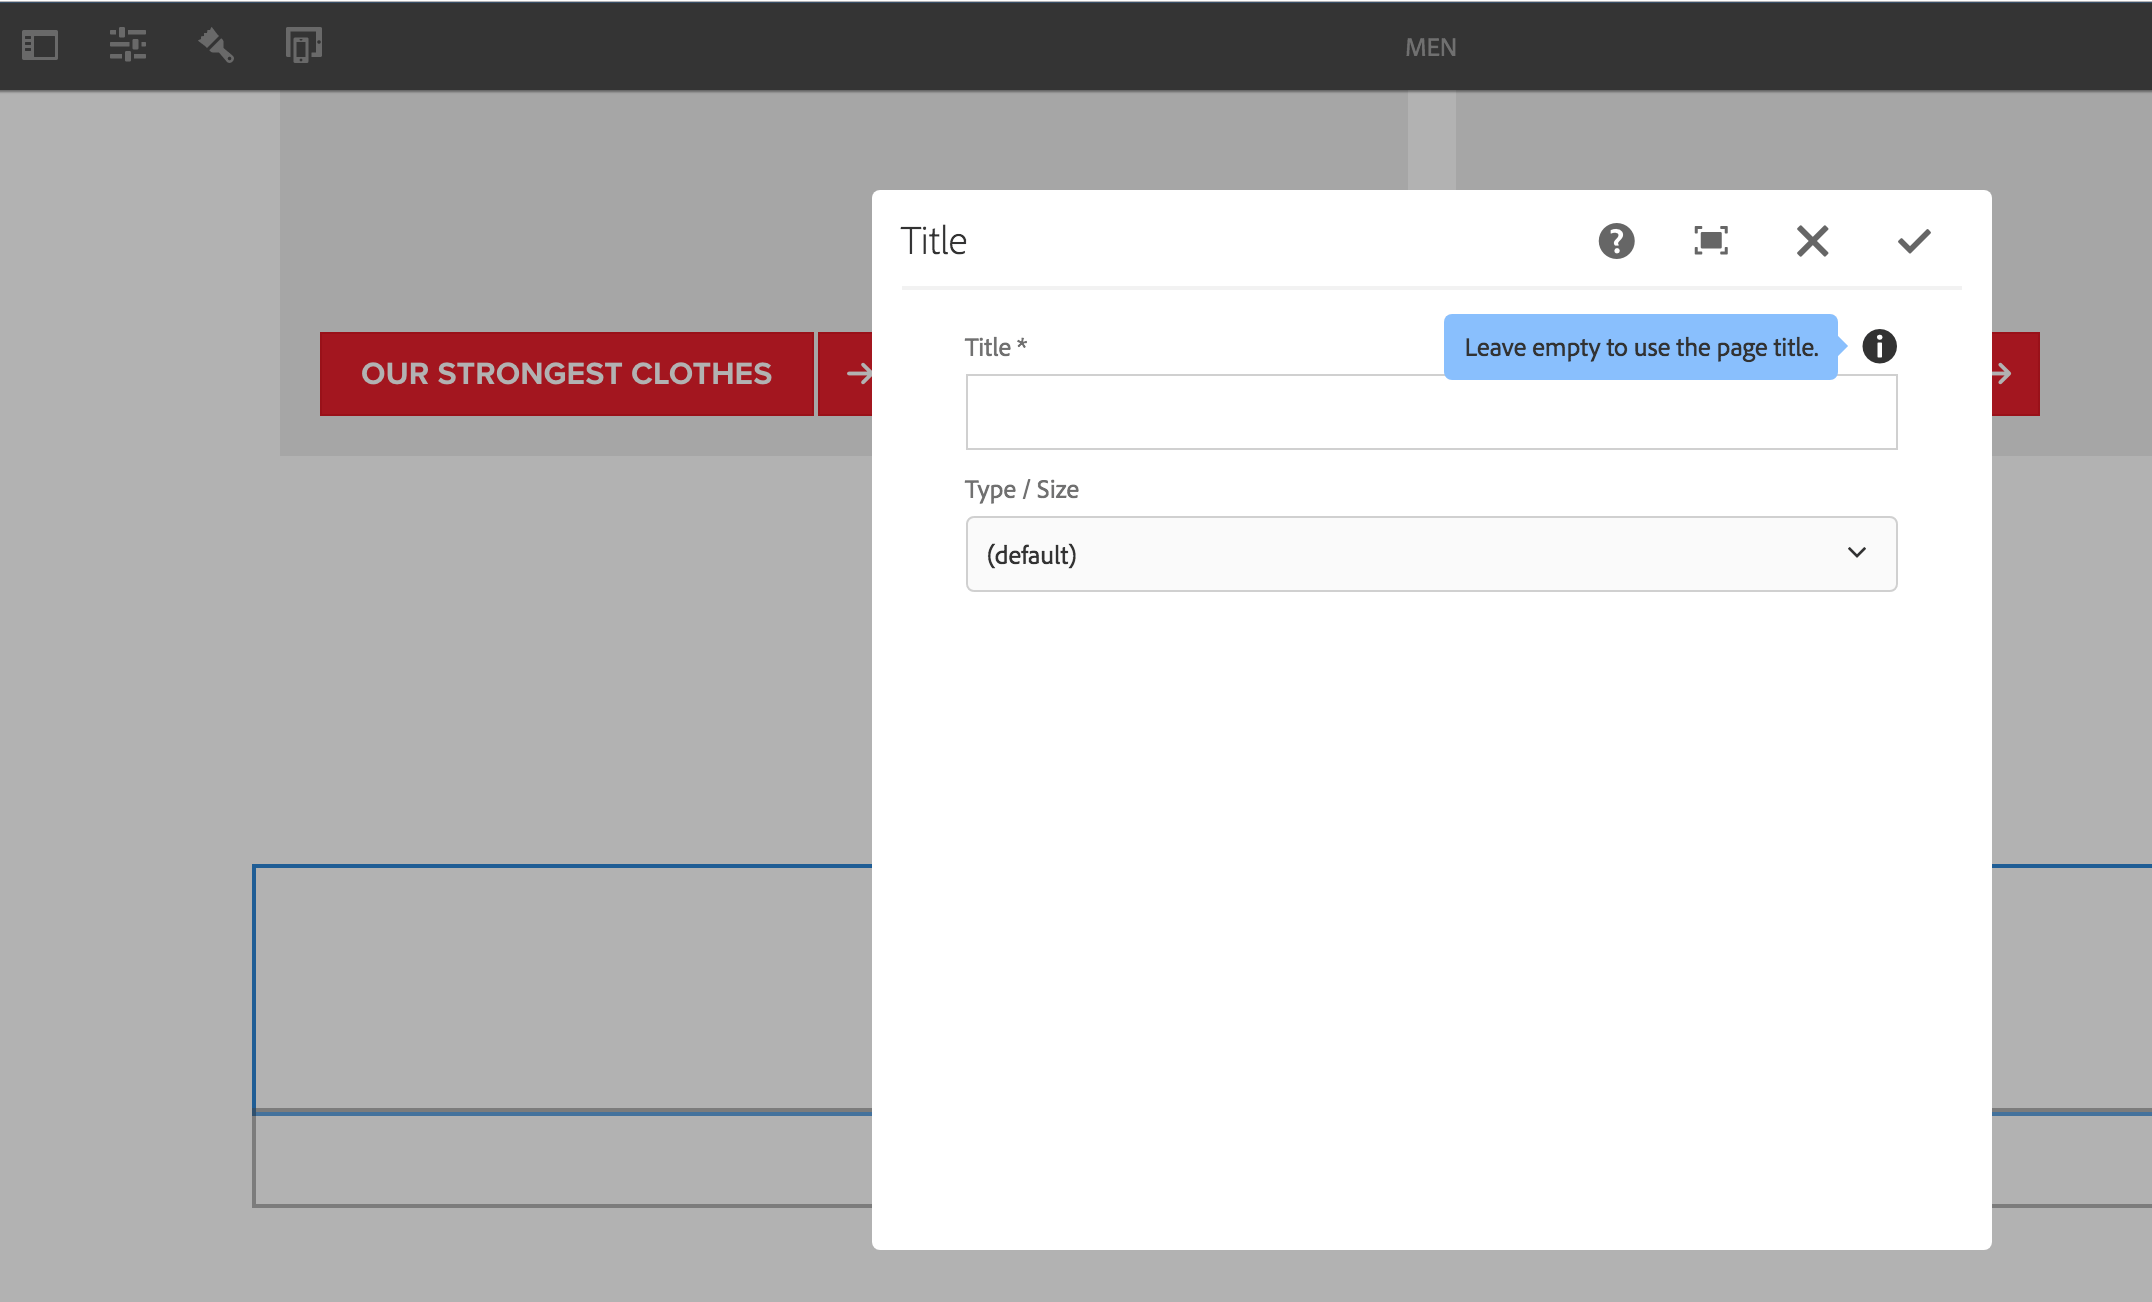Click the OUR STRONGEST CLOTHES button
2152x1302 pixels.
pyautogui.click(x=566, y=373)
